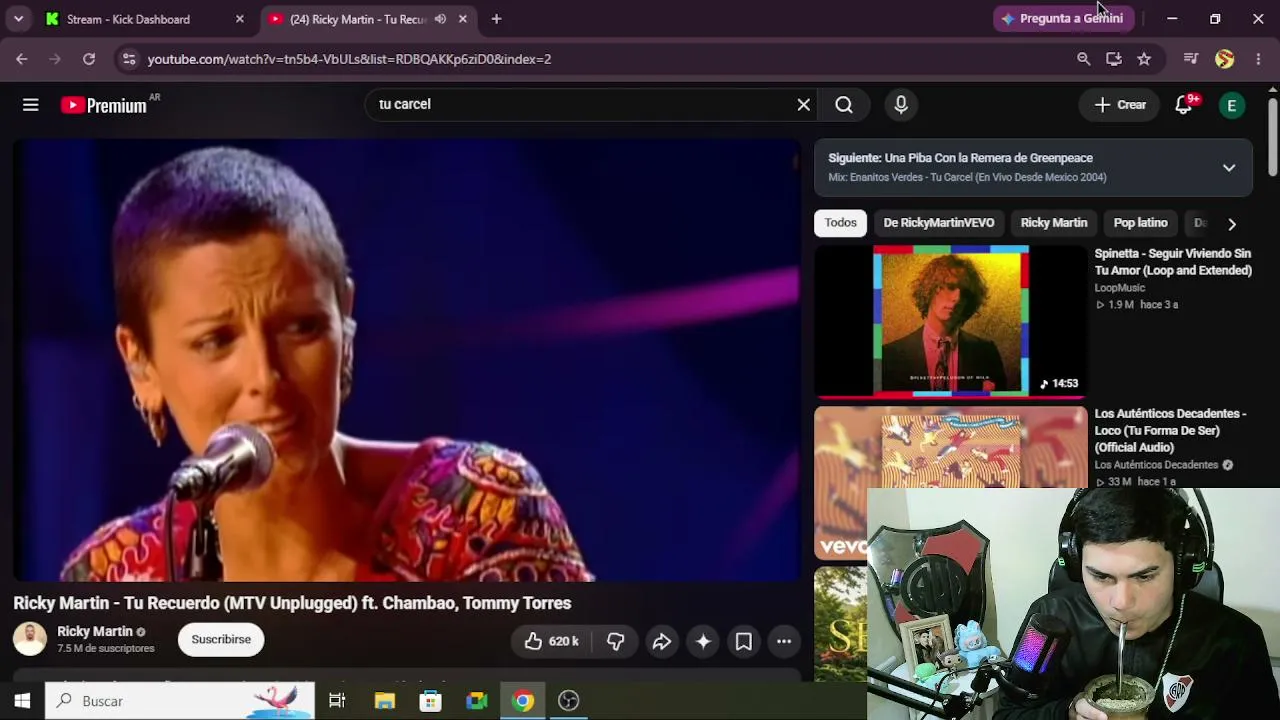Focus the browser address bar URL
Viewport: 1280px width, 720px height.
point(349,59)
